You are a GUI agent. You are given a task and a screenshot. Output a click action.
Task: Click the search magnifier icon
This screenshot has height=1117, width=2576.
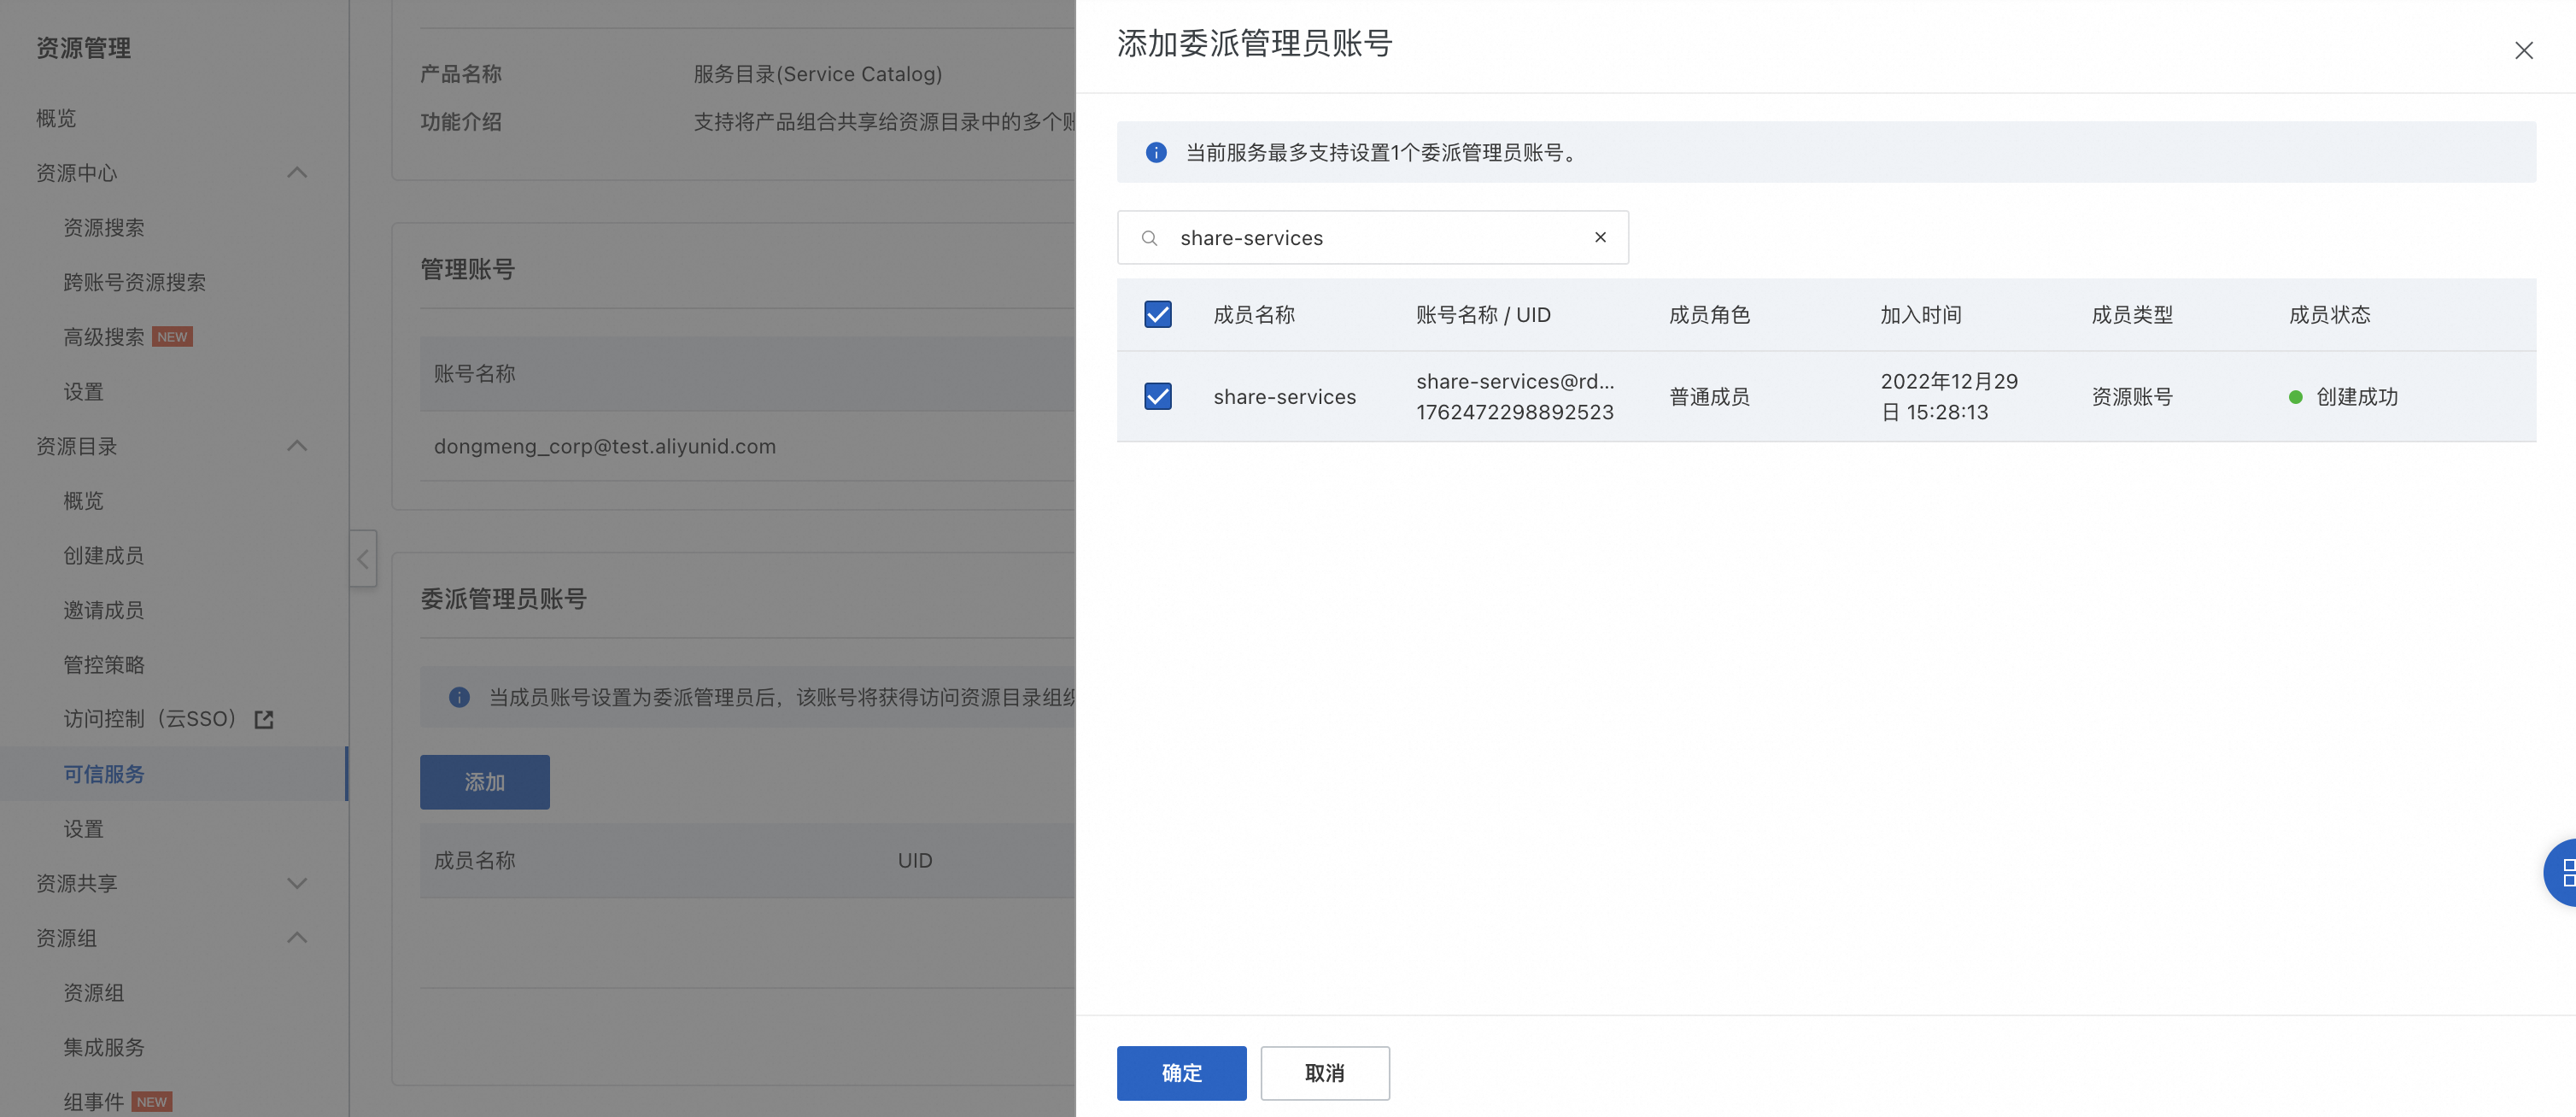[x=1149, y=238]
